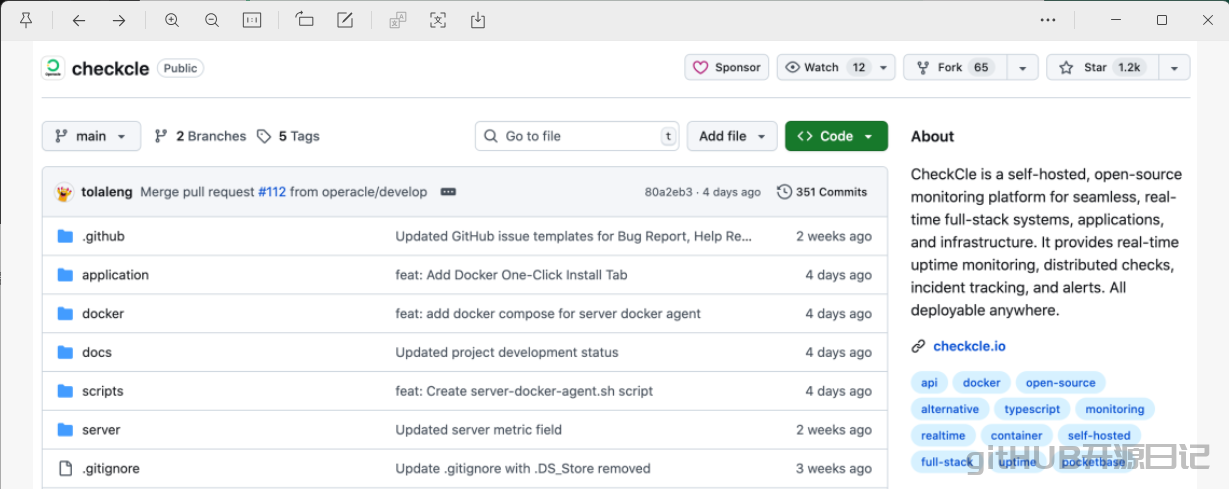The width and height of the screenshot is (1229, 489).
Task: Open the green Code dropdown button
Action: click(x=836, y=136)
